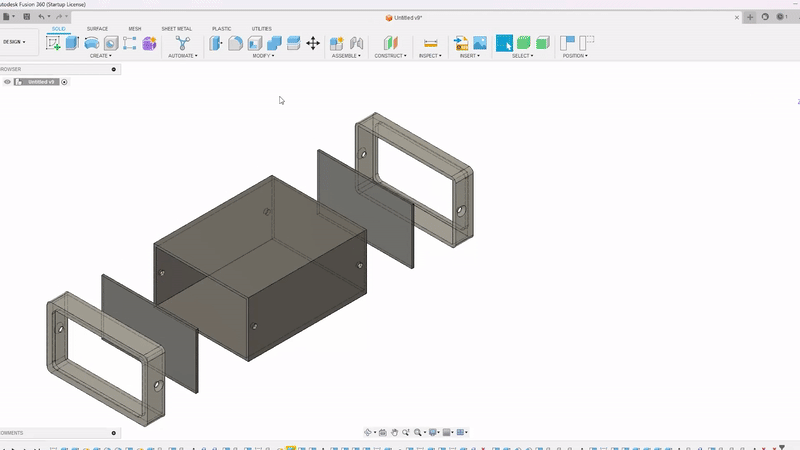Open the Design workspace dropdown
The image size is (800, 450).
click(x=14, y=42)
